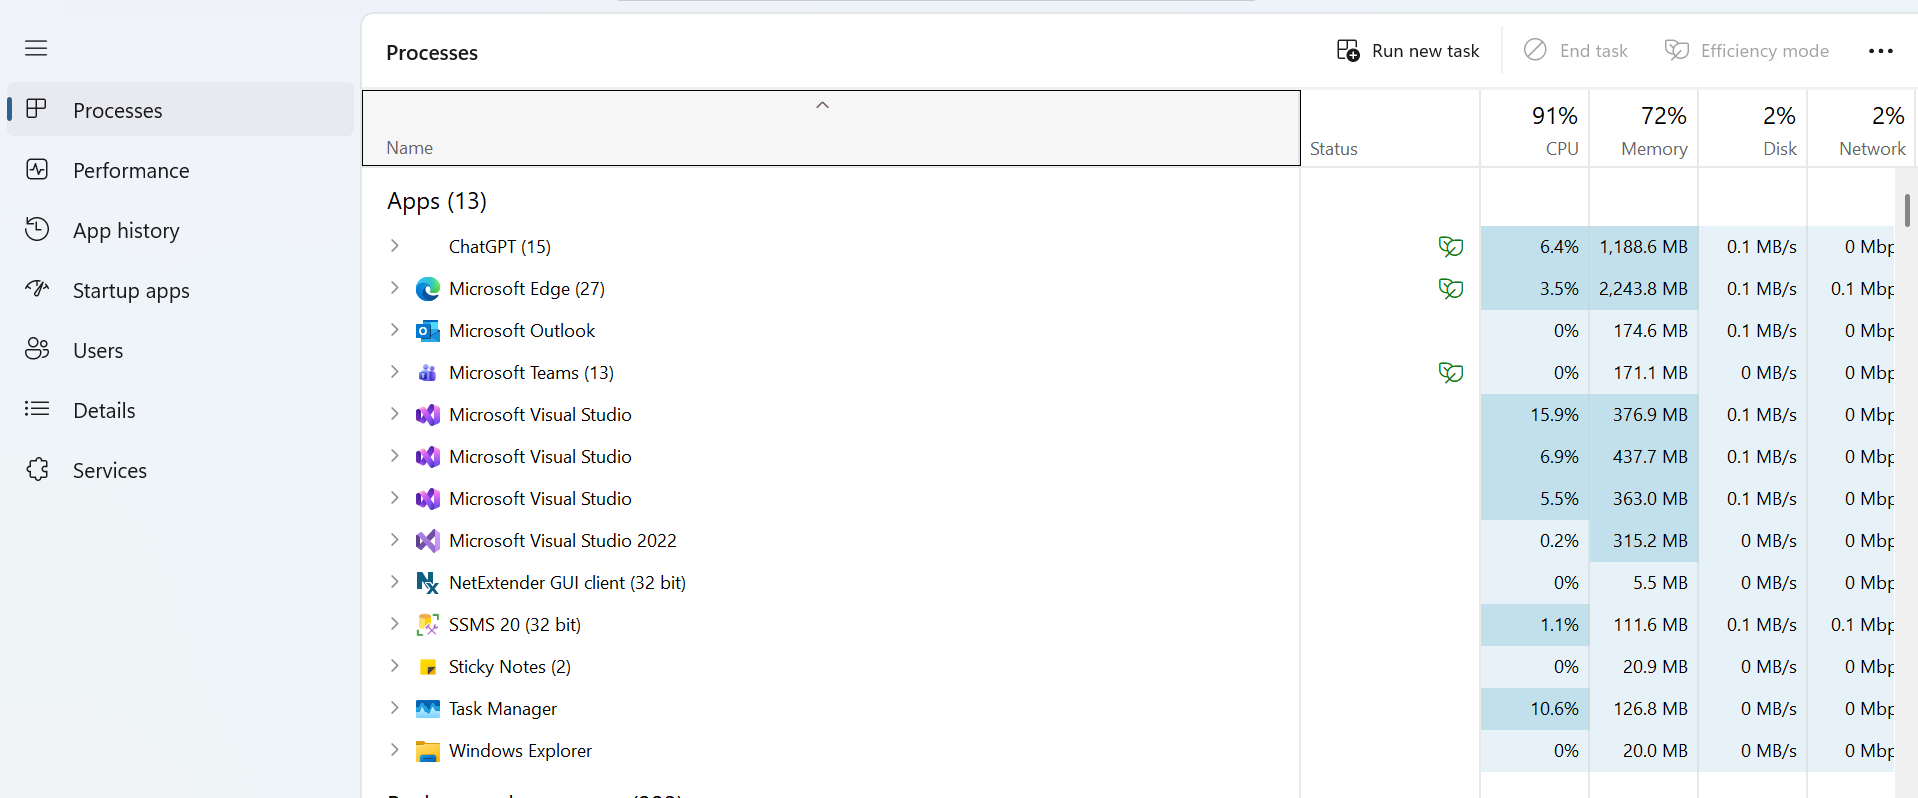Expand the Windows Explorer process row
Image resolution: width=1918 pixels, height=798 pixels.
tap(395, 750)
